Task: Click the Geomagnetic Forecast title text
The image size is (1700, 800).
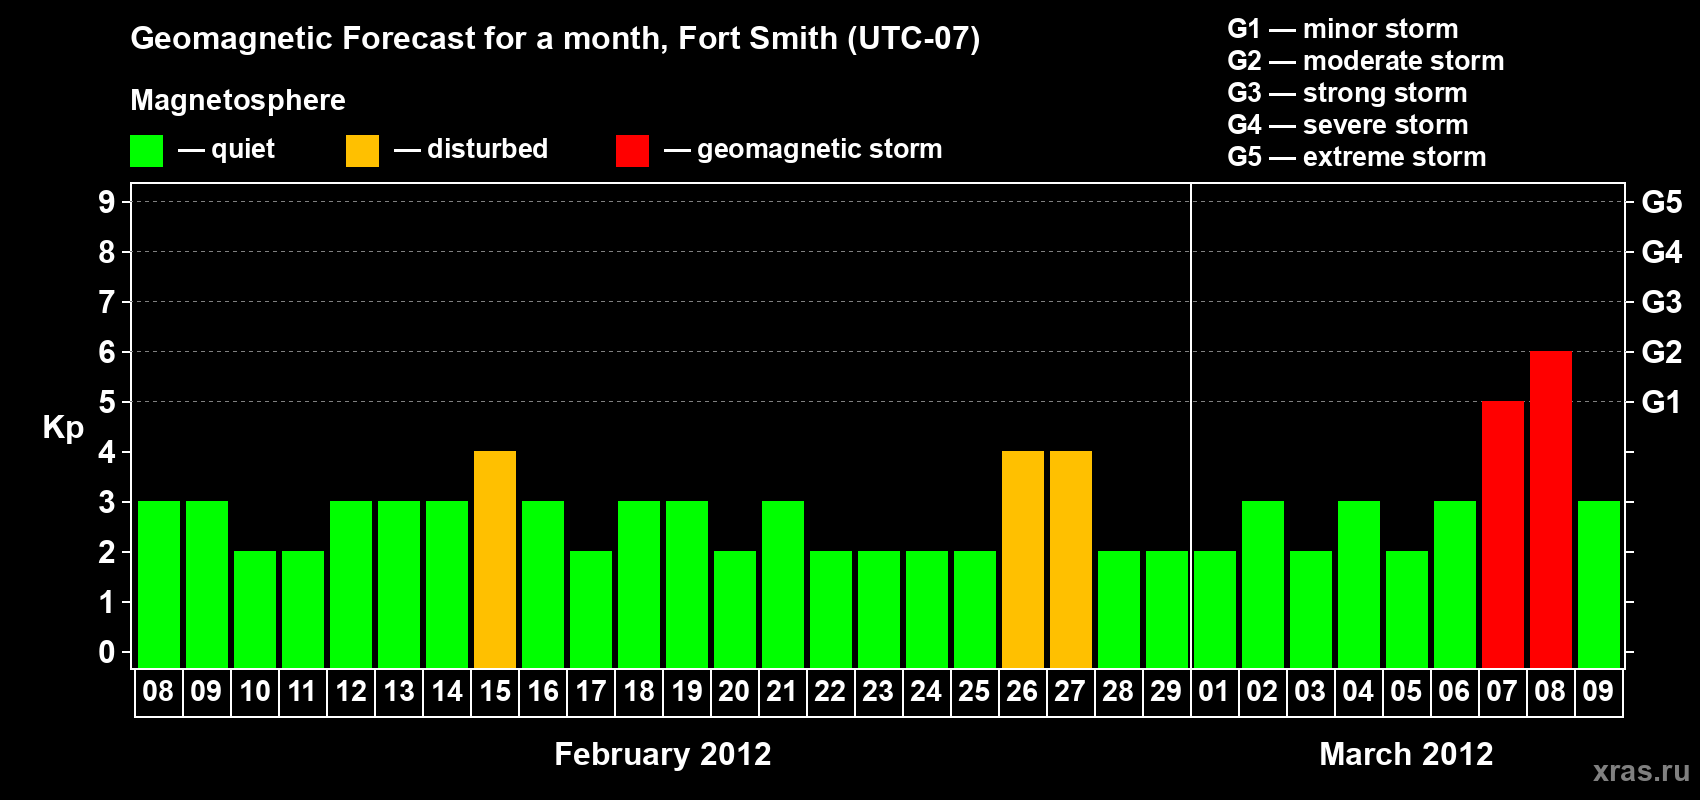Action: point(555,39)
